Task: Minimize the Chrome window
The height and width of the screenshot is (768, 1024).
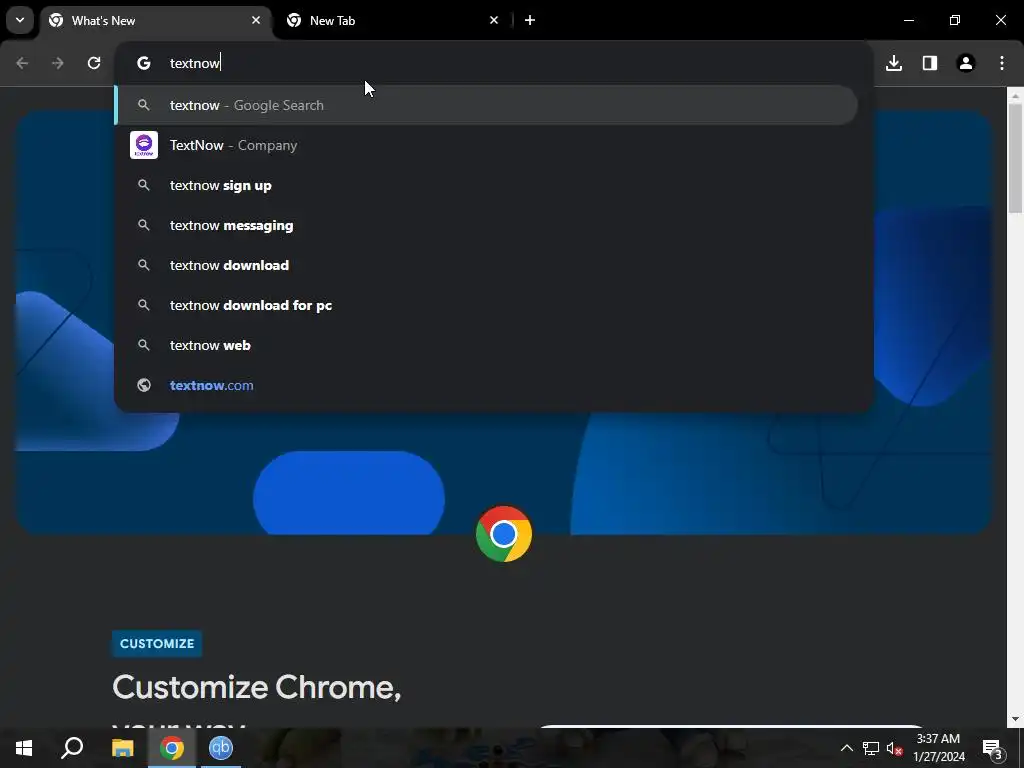Action: tap(908, 20)
